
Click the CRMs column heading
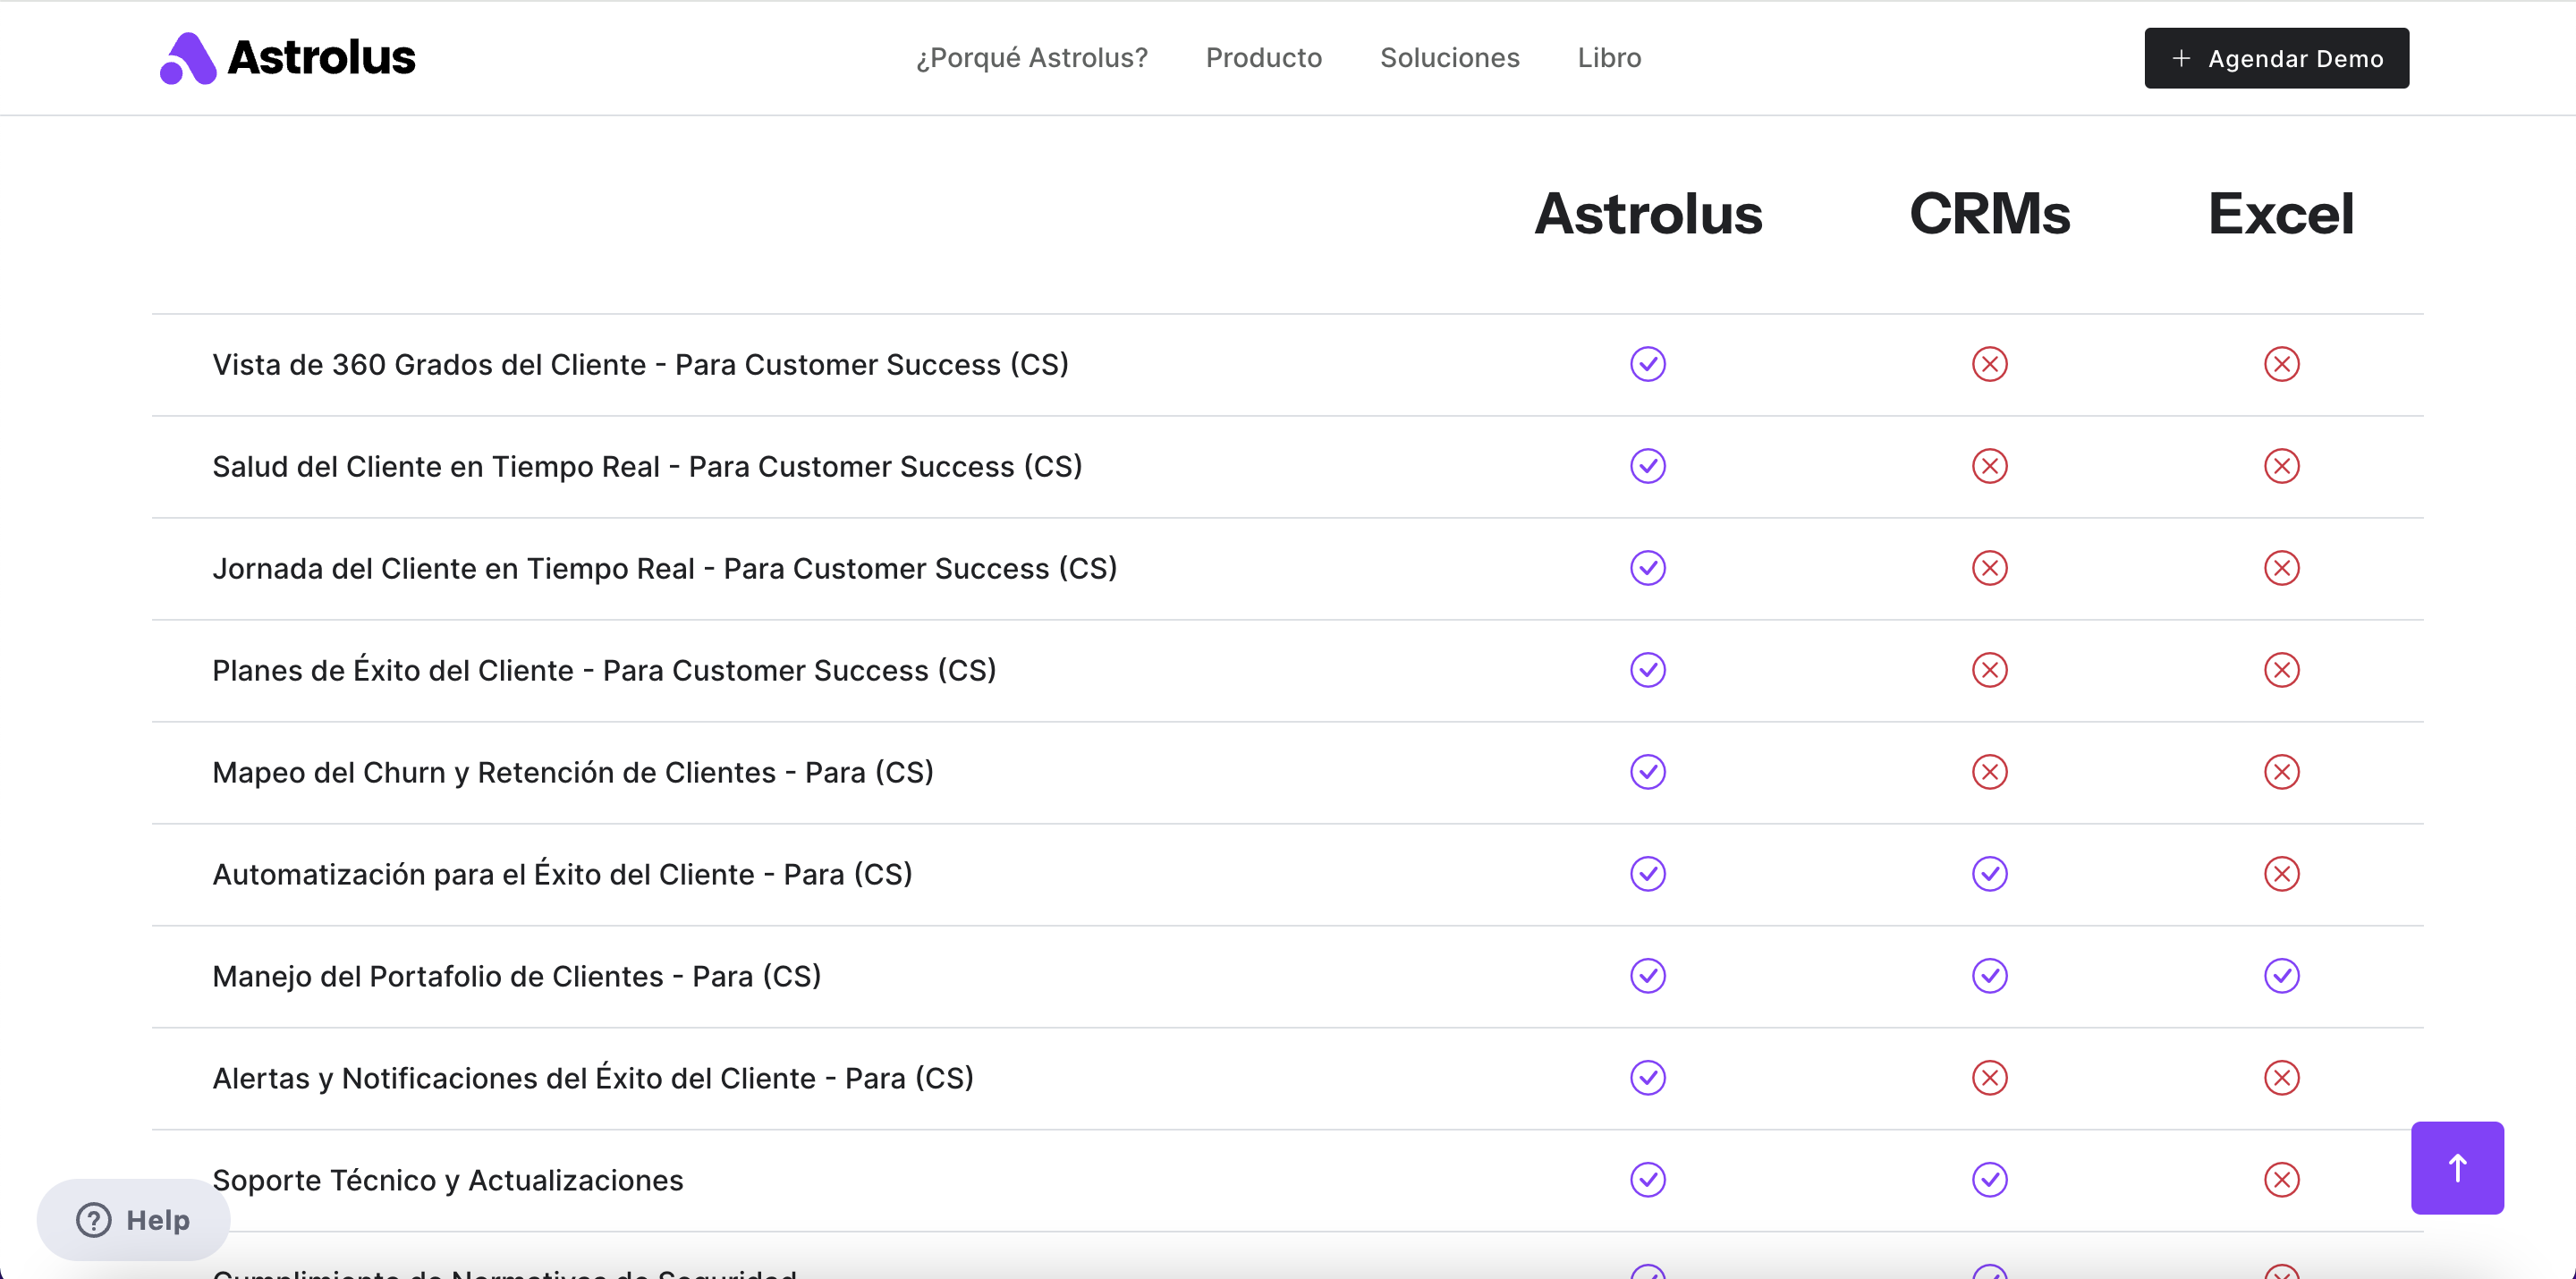[1989, 214]
